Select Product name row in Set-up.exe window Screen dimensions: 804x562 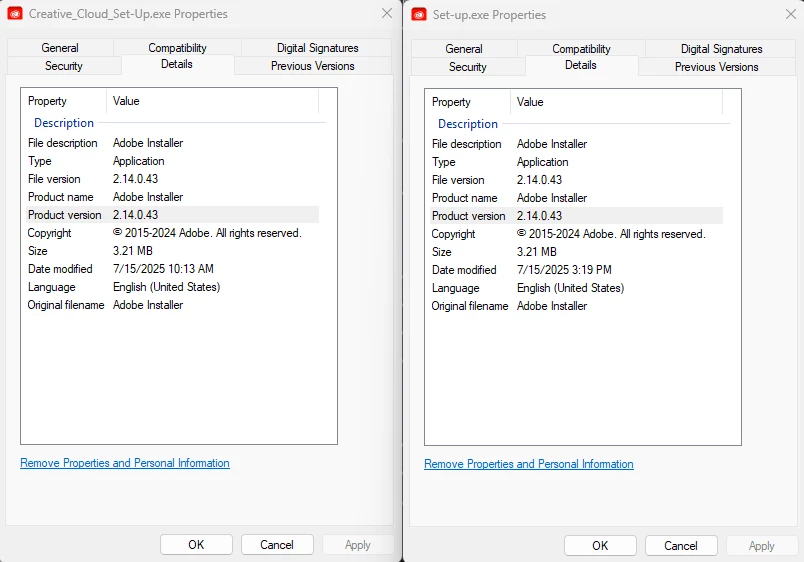coord(576,198)
